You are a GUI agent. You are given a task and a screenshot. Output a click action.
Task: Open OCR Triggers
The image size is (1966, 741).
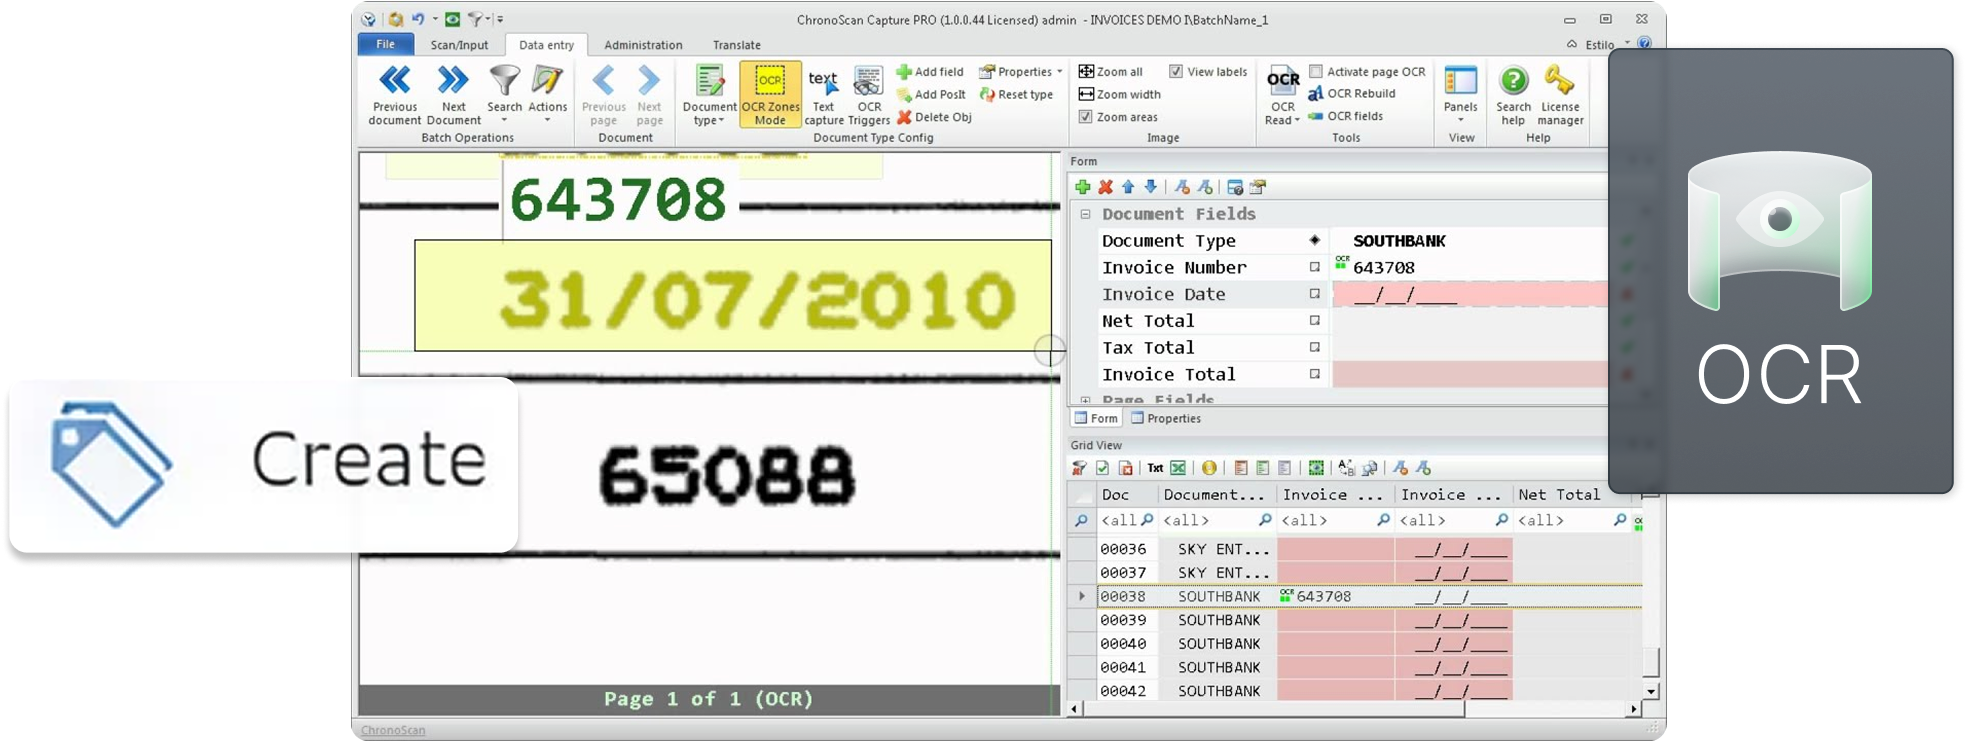pos(868,94)
